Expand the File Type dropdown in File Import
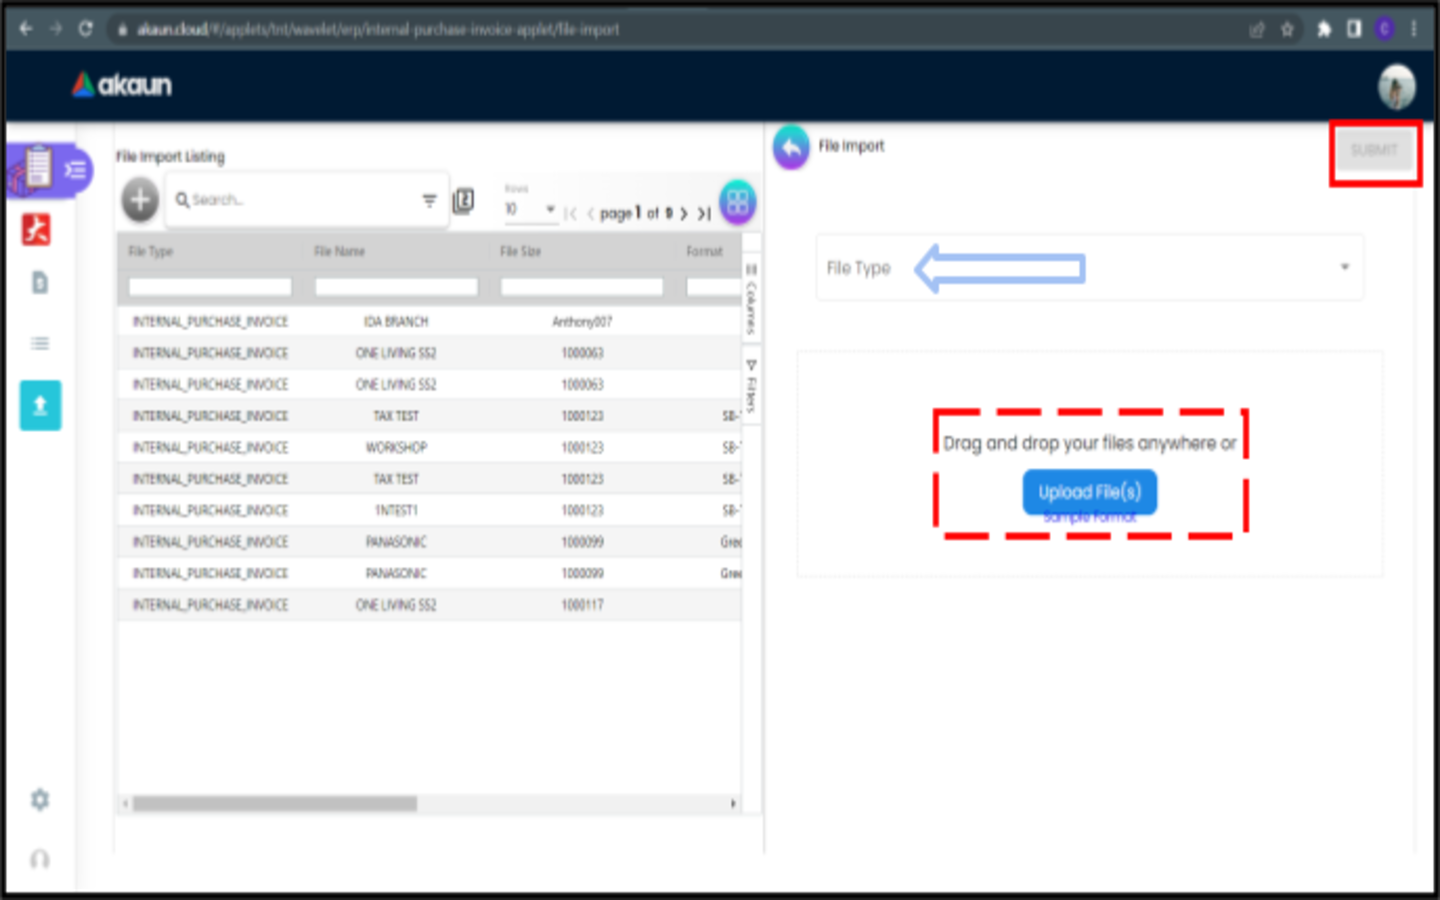1440x900 pixels. pyautogui.click(x=1090, y=268)
